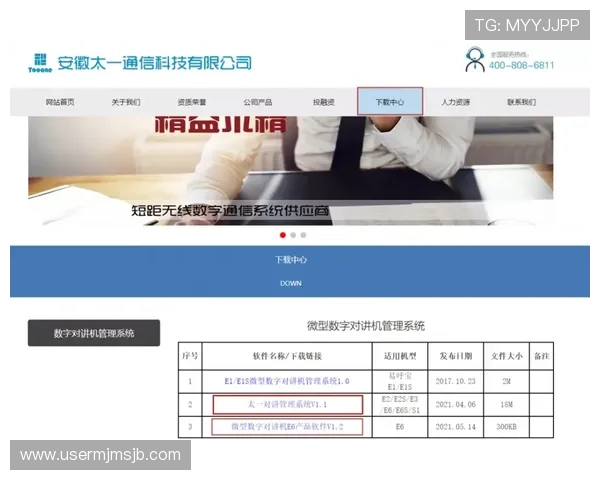Viewport: 600px width, 480px height.
Task: Go to 联系我们 in the nav bar
Action: click(521, 102)
